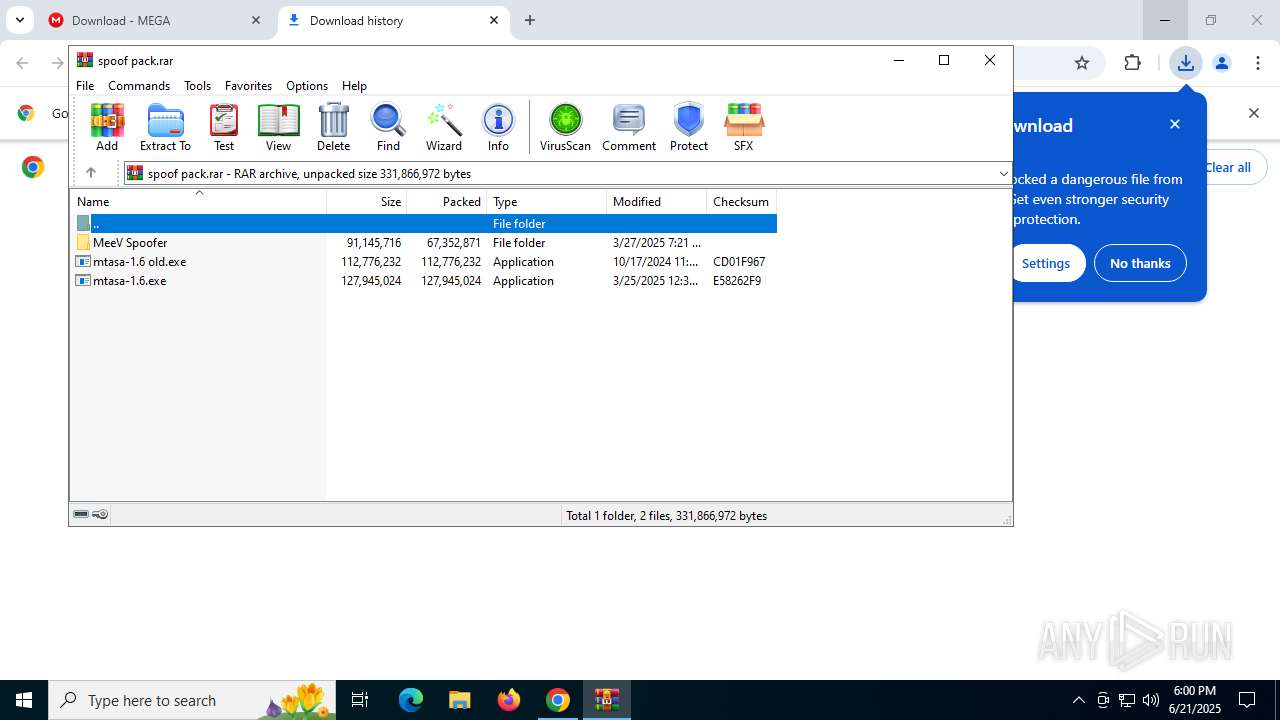1280x720 pixels.
Task: Open Task View on taskbar
Action: click(x=360, y=700)
